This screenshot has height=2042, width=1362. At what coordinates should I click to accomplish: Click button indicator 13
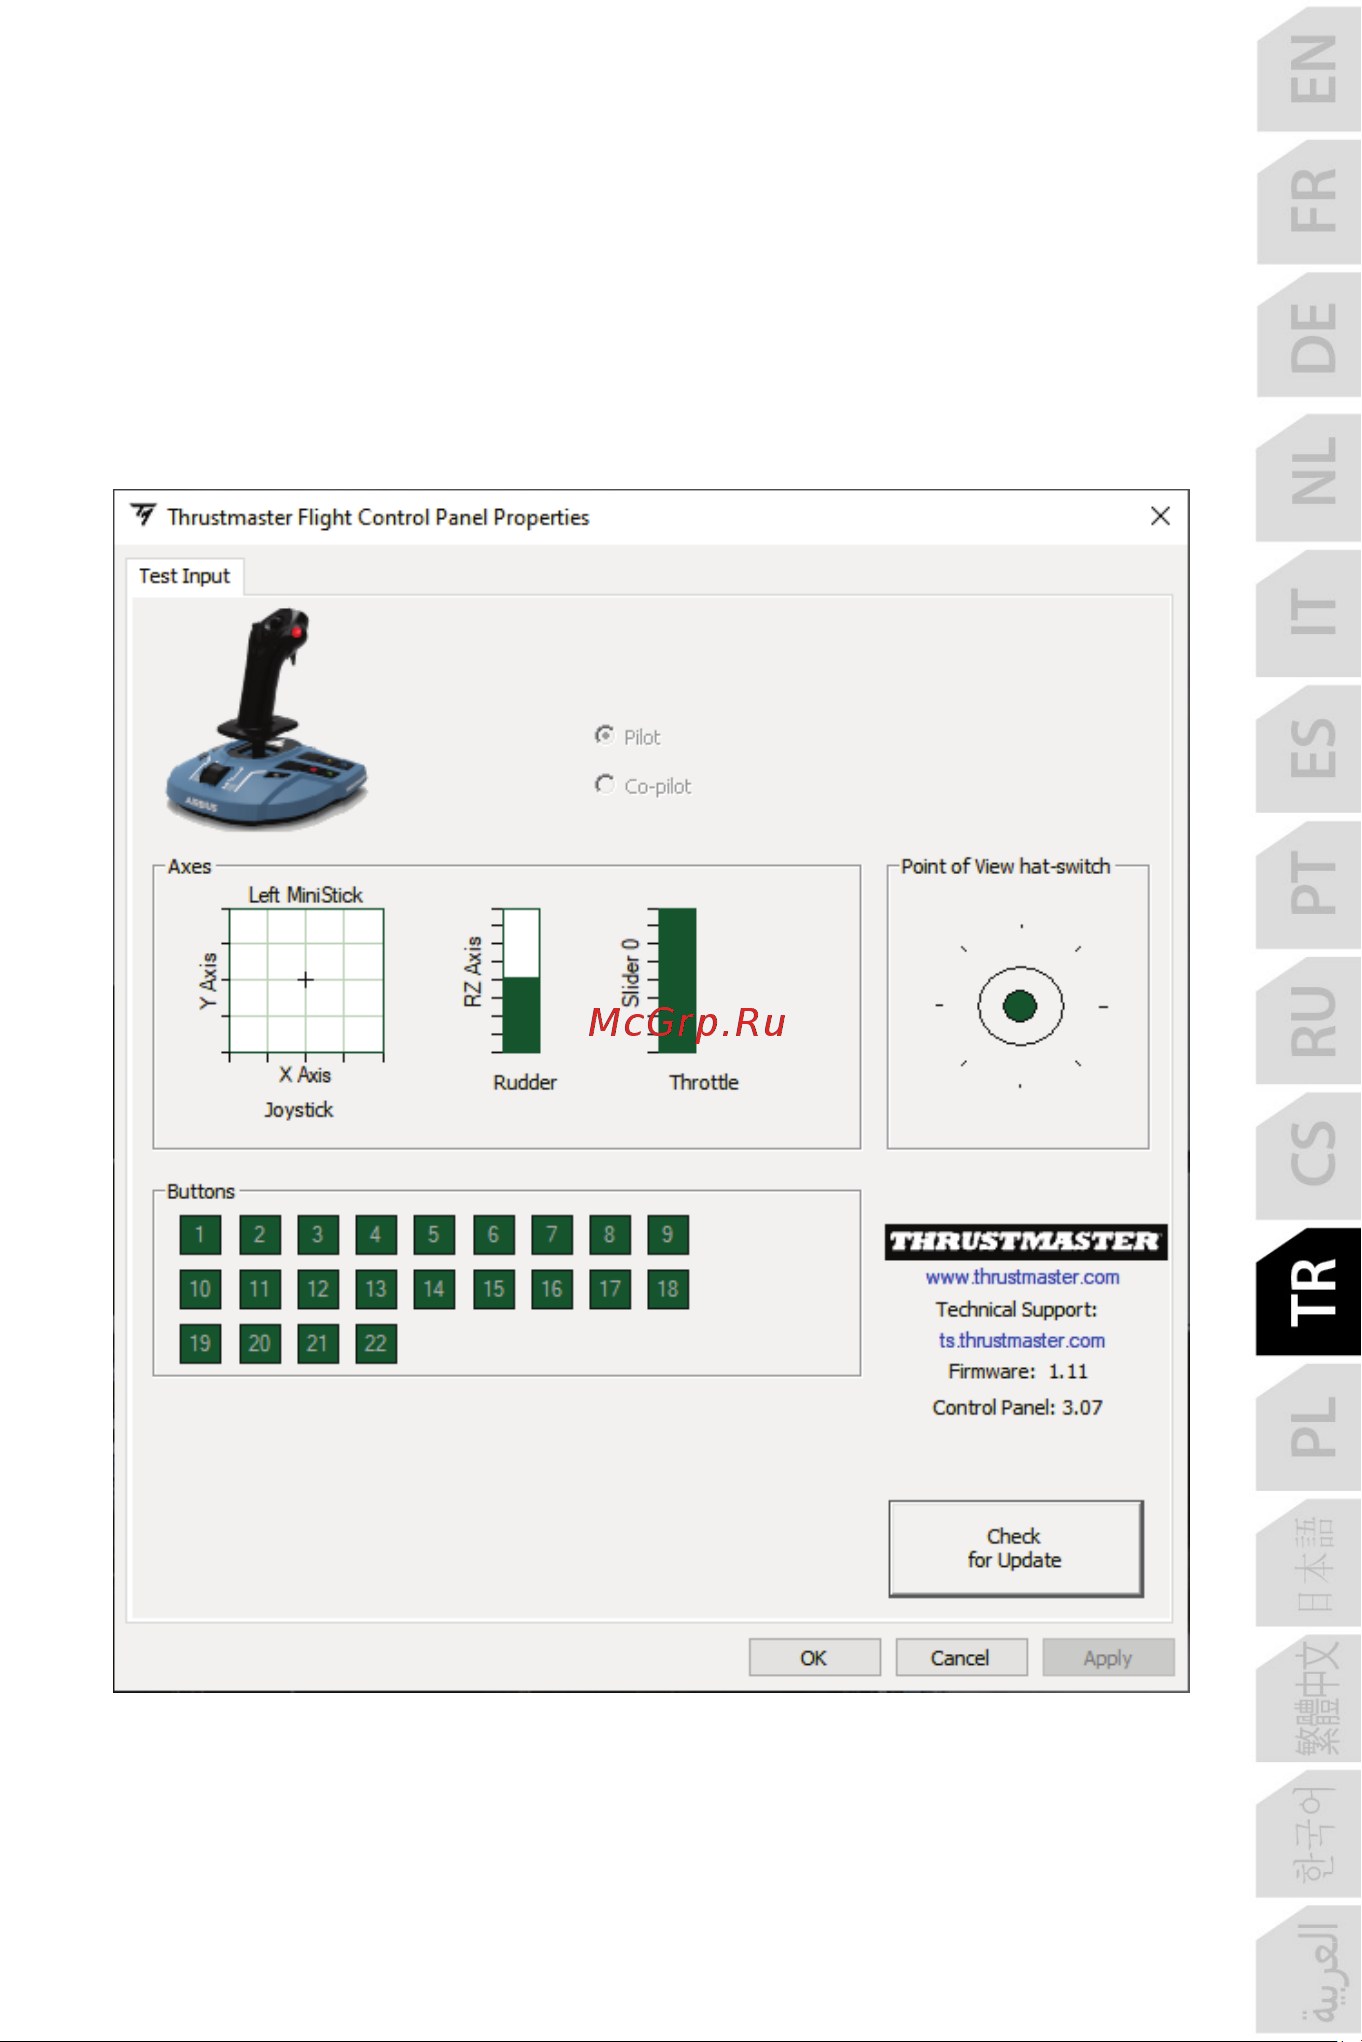point(375,1289)
